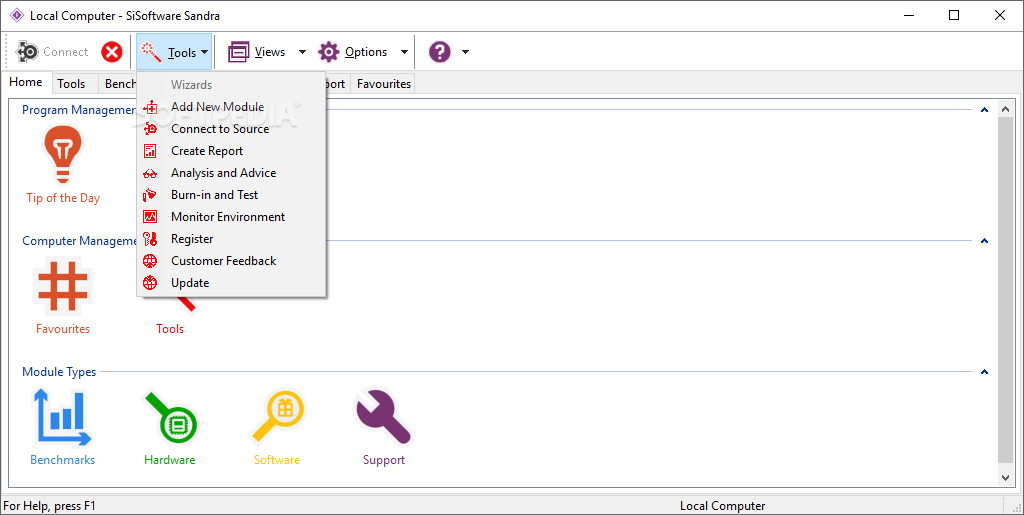Click the Connect to Source menu icon
This screenshot has width=1024, height=515.
[150, 129]
